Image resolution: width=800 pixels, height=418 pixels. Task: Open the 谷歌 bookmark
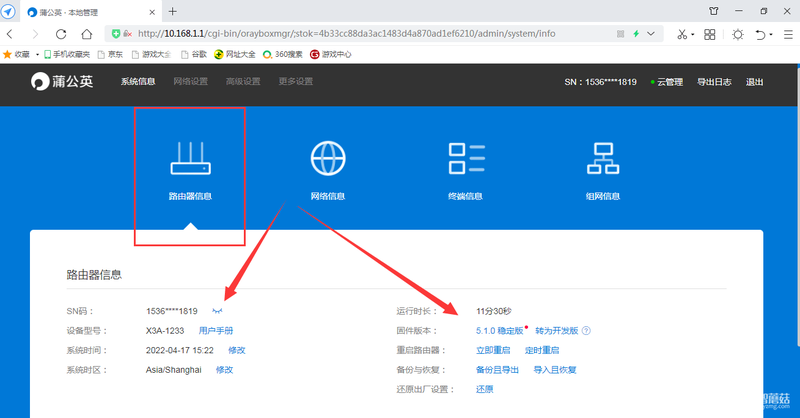coord(193,54)
